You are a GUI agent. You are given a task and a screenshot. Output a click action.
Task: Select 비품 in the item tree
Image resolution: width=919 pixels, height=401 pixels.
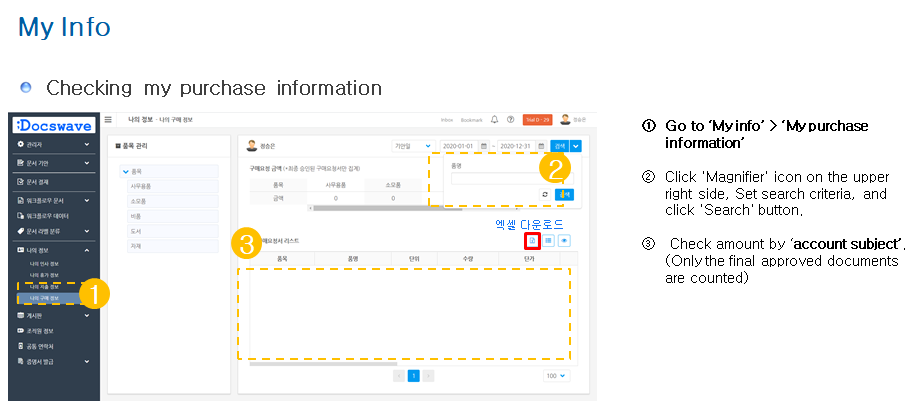coord(173,216)
